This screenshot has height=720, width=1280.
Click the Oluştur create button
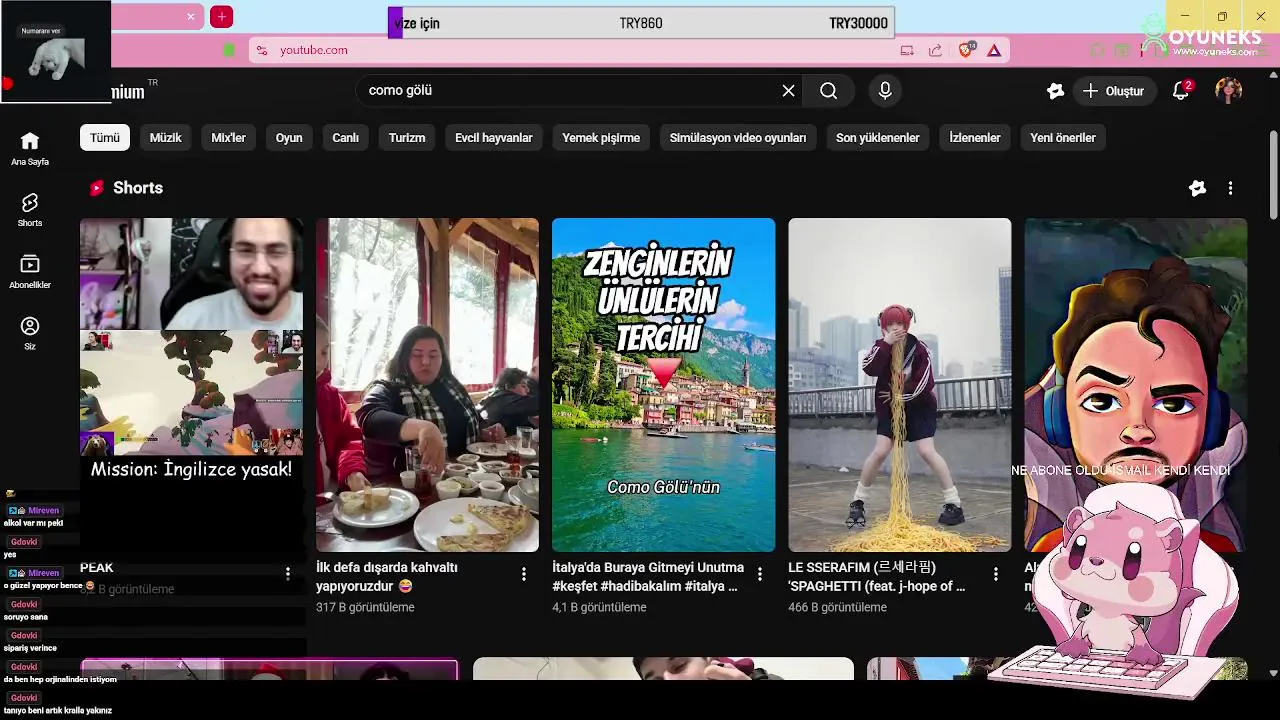point(1115,91)
